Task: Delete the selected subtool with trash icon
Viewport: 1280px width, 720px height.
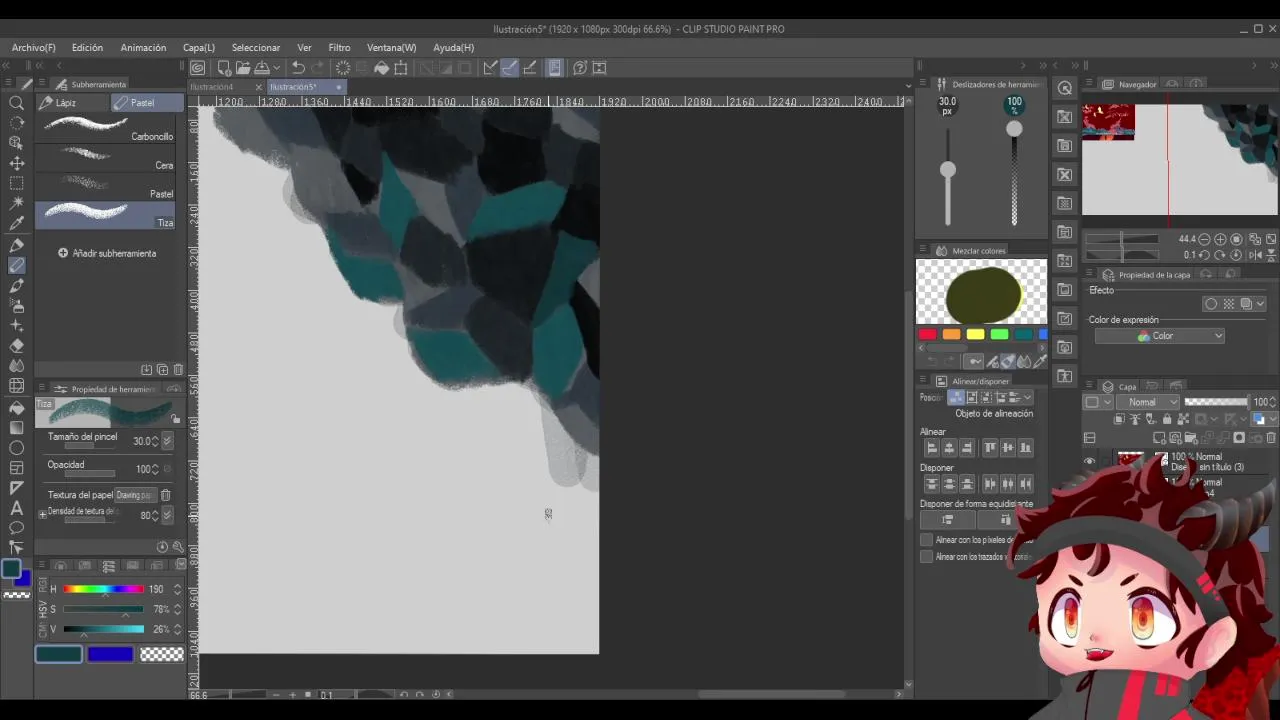Action: [x=178, y=370]
